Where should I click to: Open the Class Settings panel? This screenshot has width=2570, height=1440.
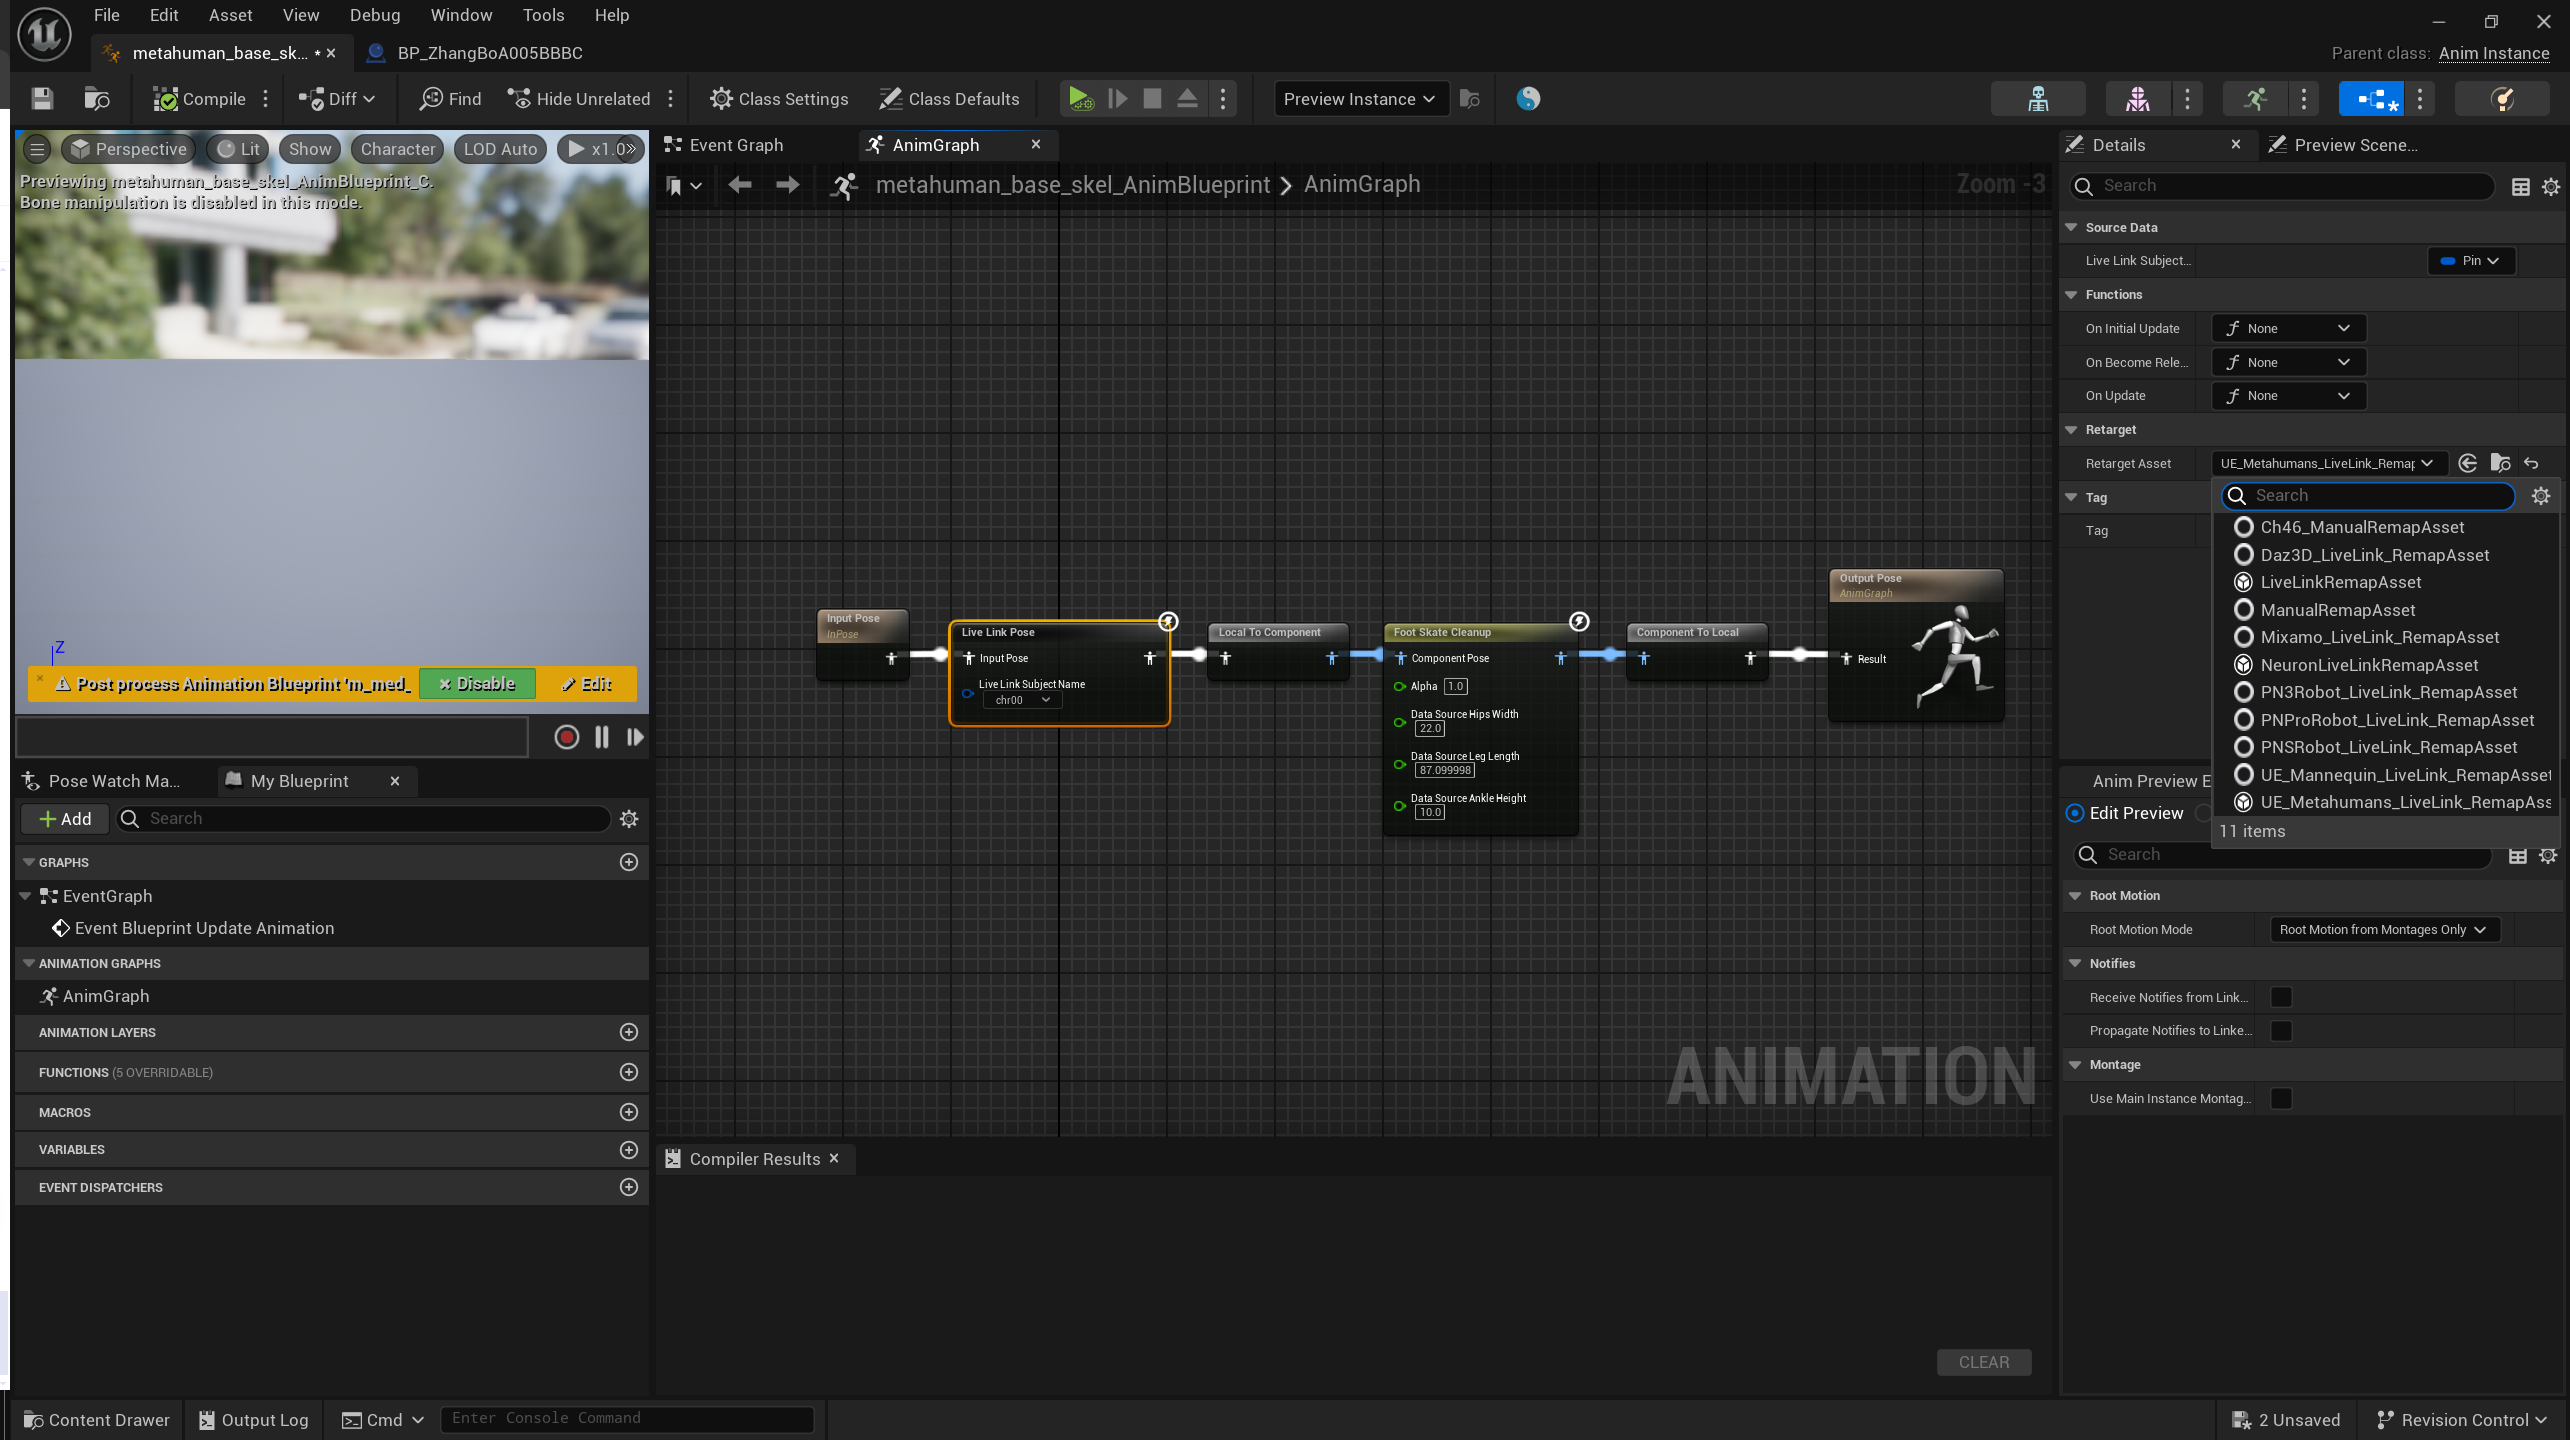click(779, 98)
